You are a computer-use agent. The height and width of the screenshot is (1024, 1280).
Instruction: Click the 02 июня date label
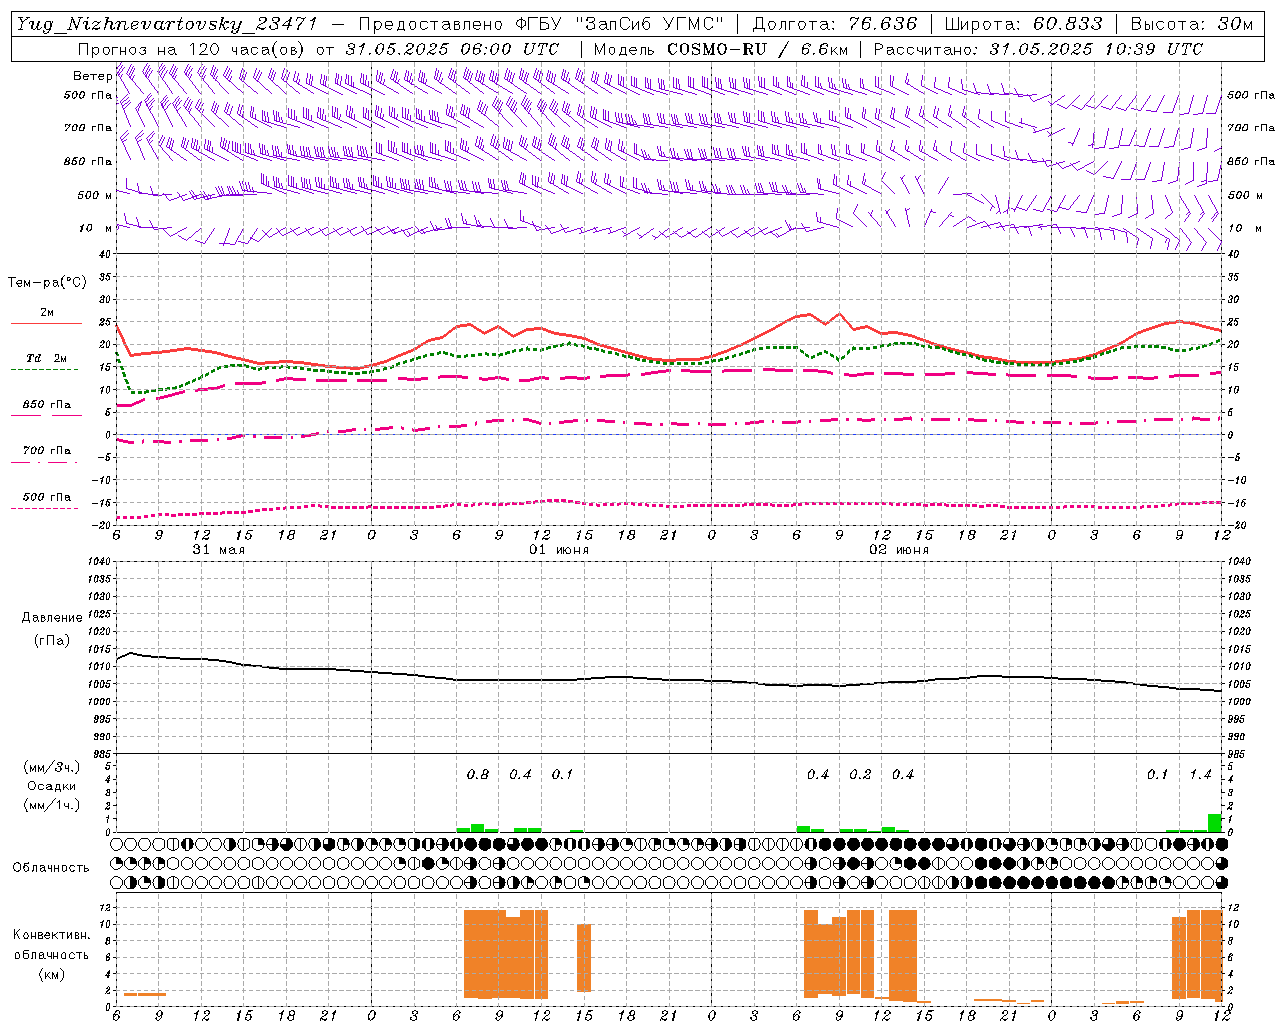[899, 550]
